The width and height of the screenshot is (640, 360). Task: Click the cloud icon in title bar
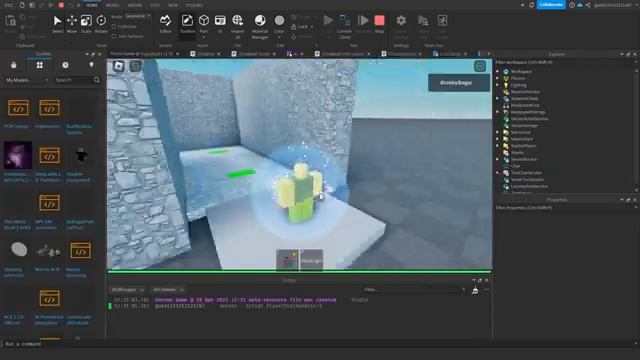[580, 5]
